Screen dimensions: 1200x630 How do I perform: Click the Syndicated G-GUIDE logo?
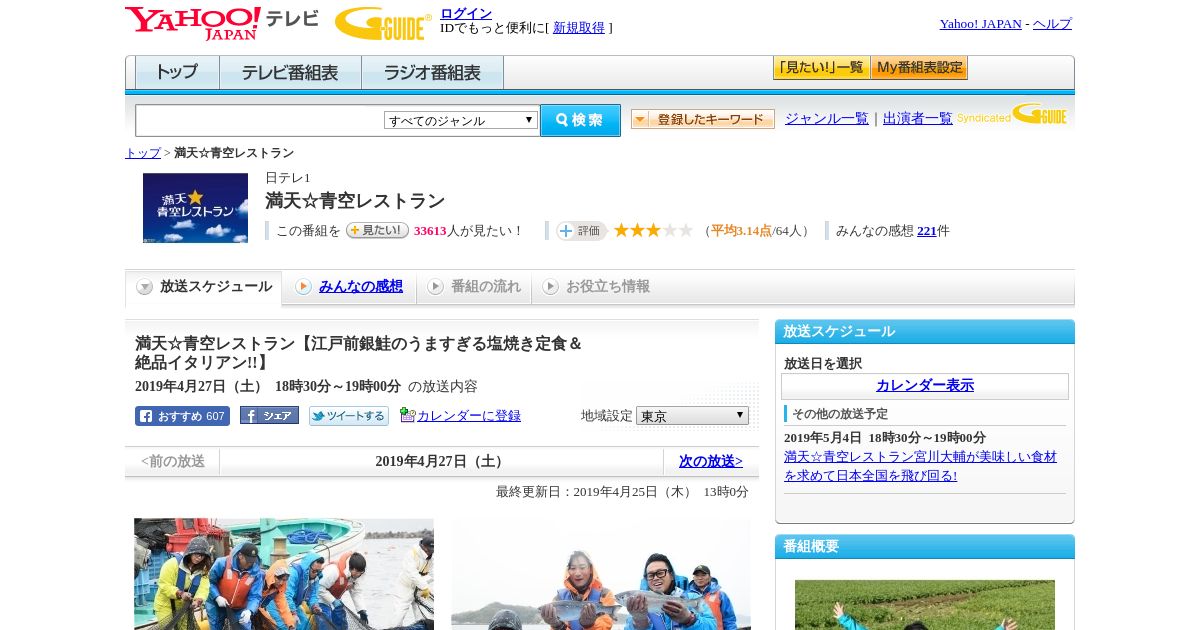pyautogui.click(x=1012, y=114)
